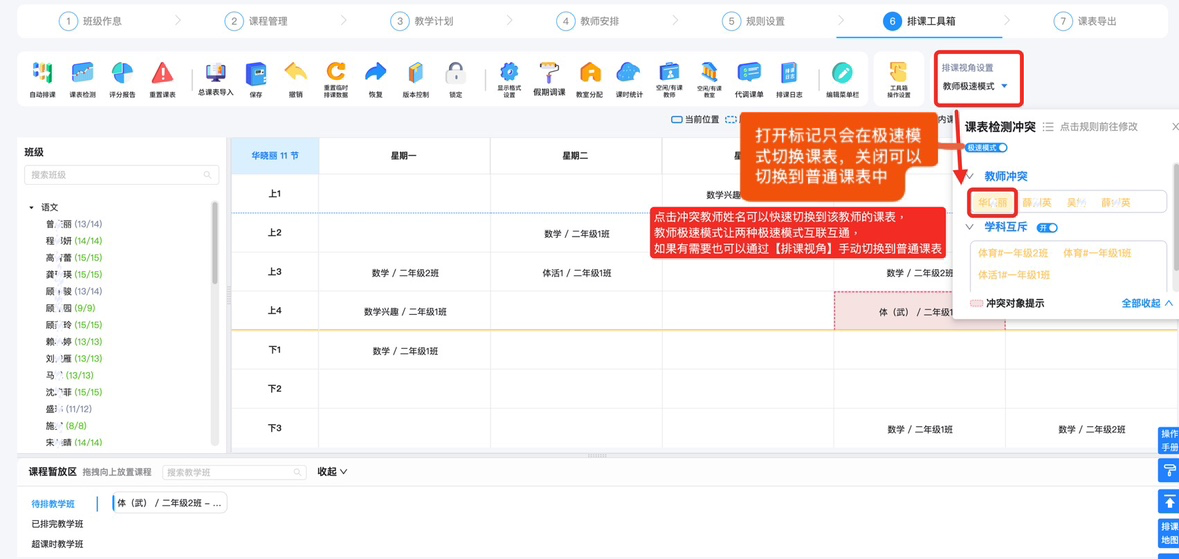Click the scroll-to-top arrow side button
Viewport: 1179px width, 559px height.
[1168, 500]
